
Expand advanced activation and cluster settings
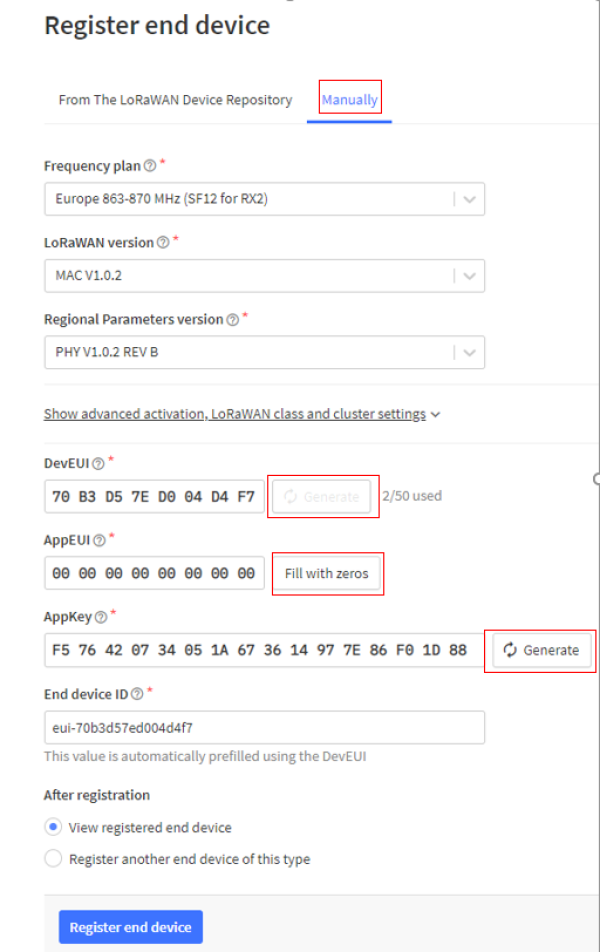[x=242, y=414]
